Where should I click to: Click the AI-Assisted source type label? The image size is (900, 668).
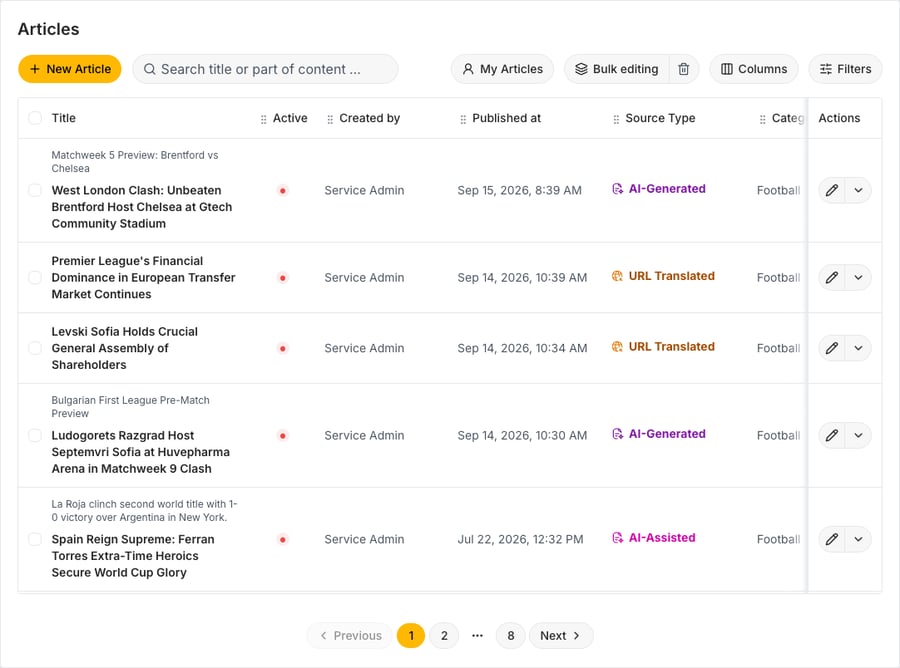point(662,538)
